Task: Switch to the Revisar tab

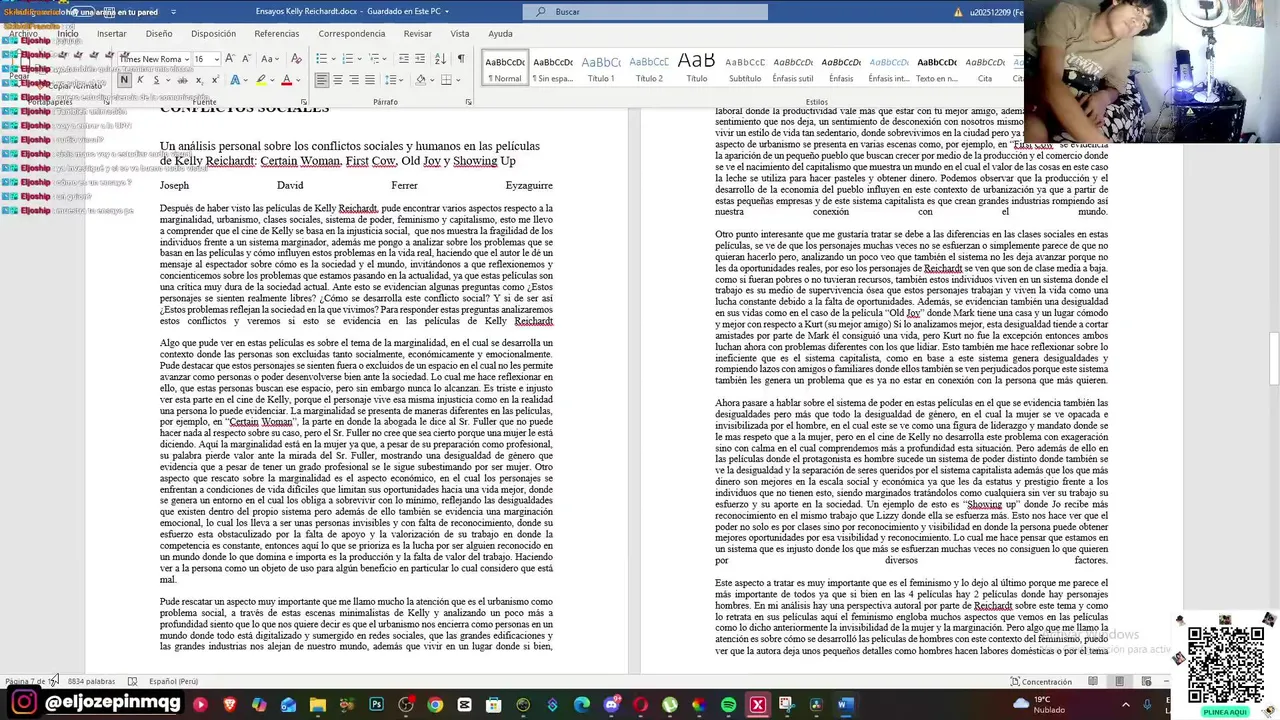Action: (418, 33)
